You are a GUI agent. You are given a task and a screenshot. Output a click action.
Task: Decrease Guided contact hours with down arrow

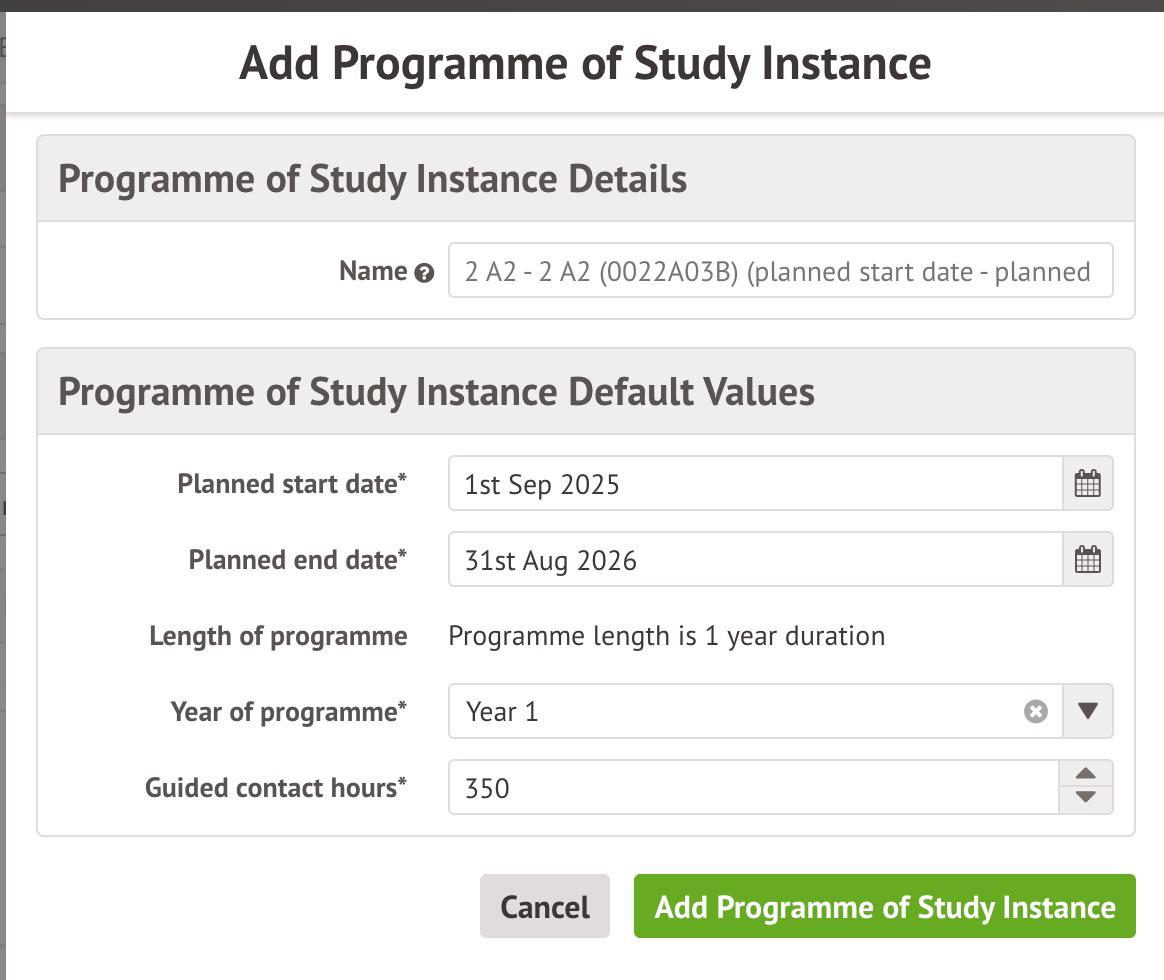pyautogui.click(x=1086, y=799)
